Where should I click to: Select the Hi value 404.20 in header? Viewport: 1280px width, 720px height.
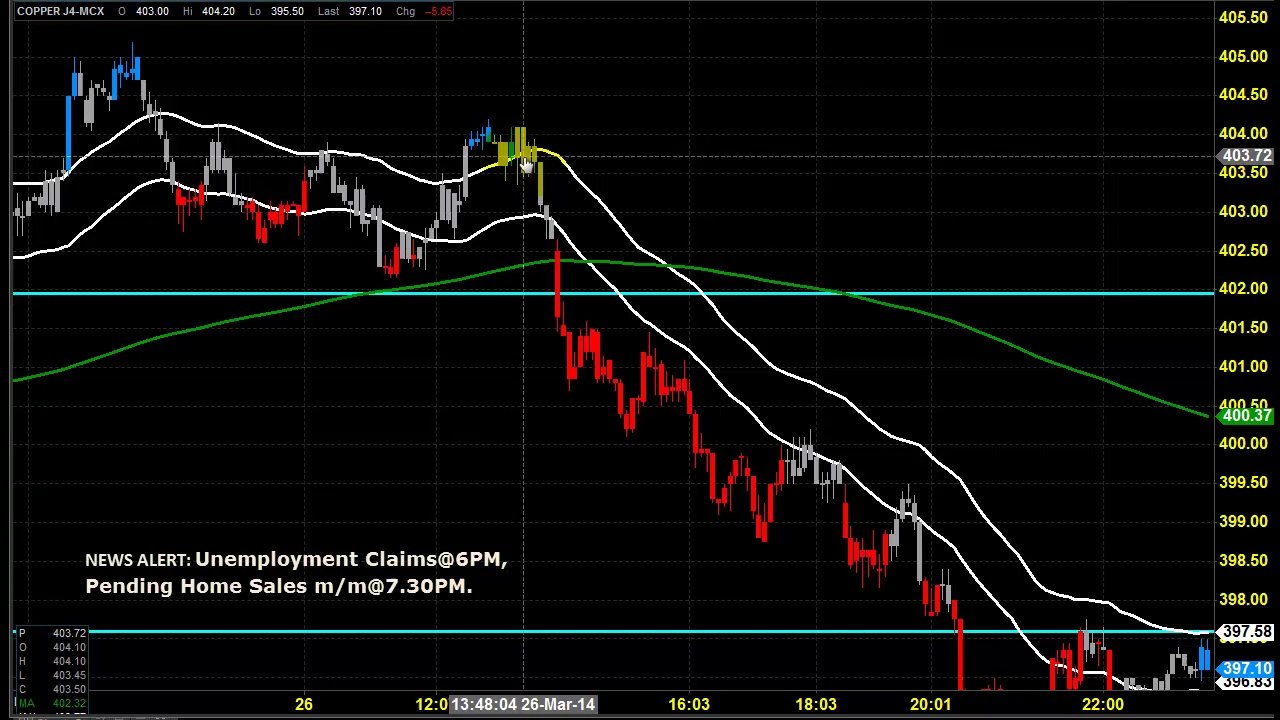point(218,11)
